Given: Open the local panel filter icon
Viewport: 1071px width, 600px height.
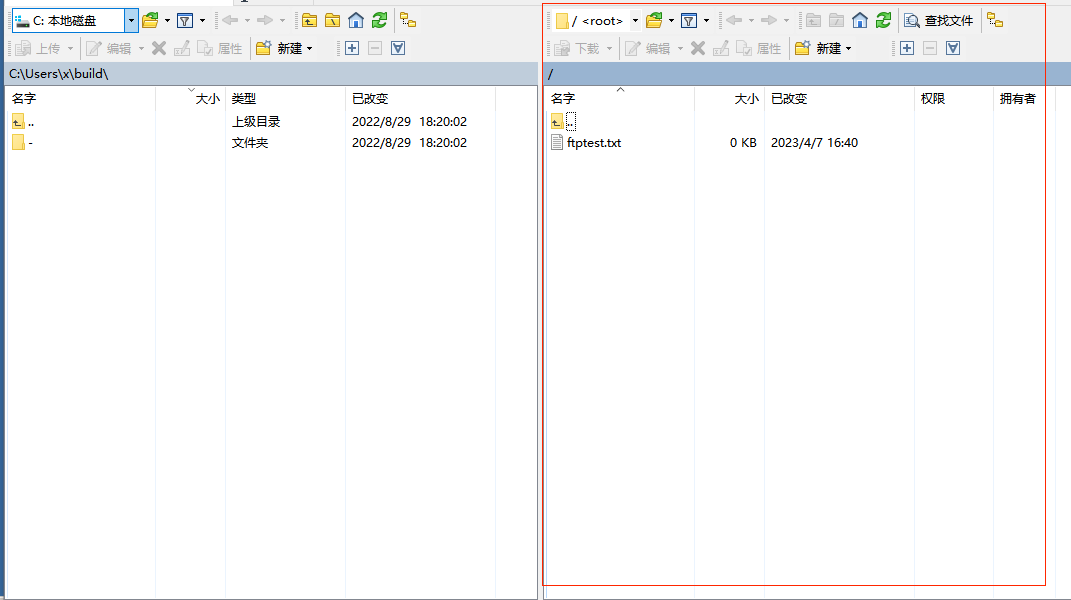Looking at the screenshot, I should coord(185,20).
